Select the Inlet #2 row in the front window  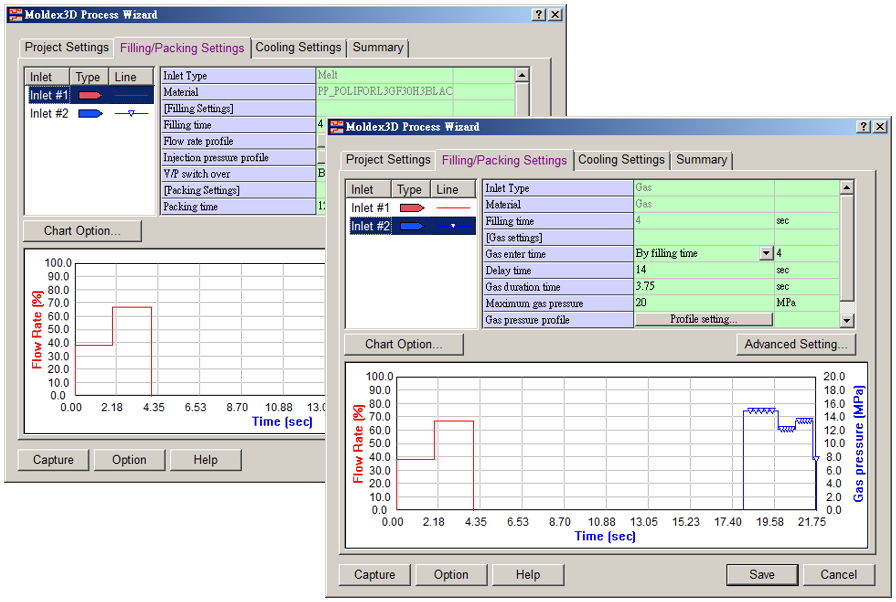click(411, 226)
